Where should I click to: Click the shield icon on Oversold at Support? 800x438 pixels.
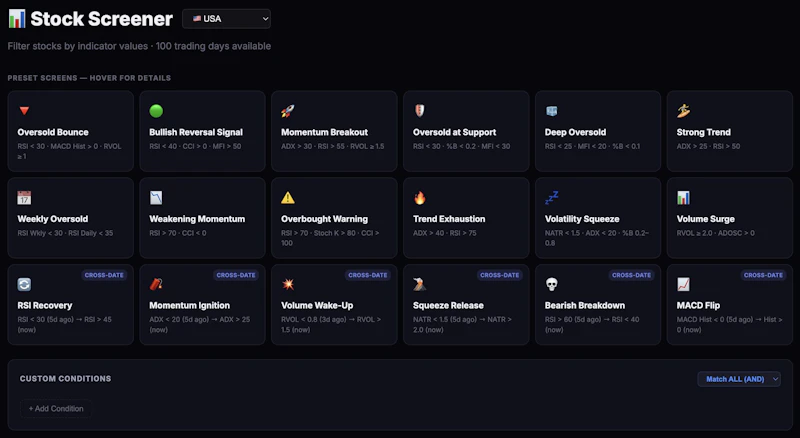pos(419,111)
